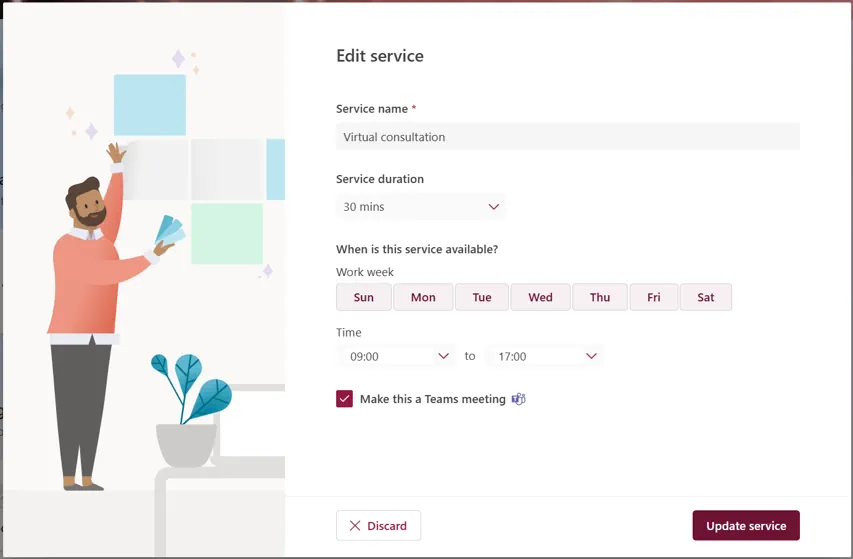This screenshot has width=853, height=559.
Task: Click the Discard button
Action: (379, 525)
